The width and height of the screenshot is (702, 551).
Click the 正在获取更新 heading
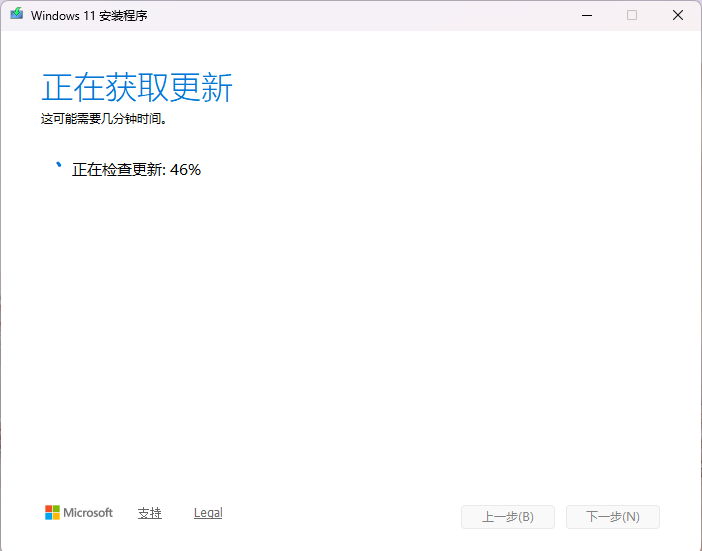pyautogui.click(x=137, y=88)
